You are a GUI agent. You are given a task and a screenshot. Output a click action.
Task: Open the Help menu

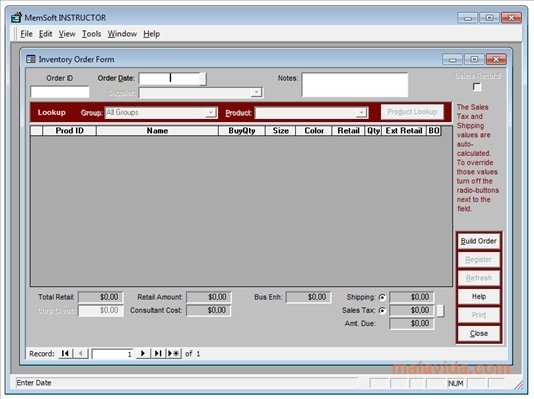(x=152, y=34)
